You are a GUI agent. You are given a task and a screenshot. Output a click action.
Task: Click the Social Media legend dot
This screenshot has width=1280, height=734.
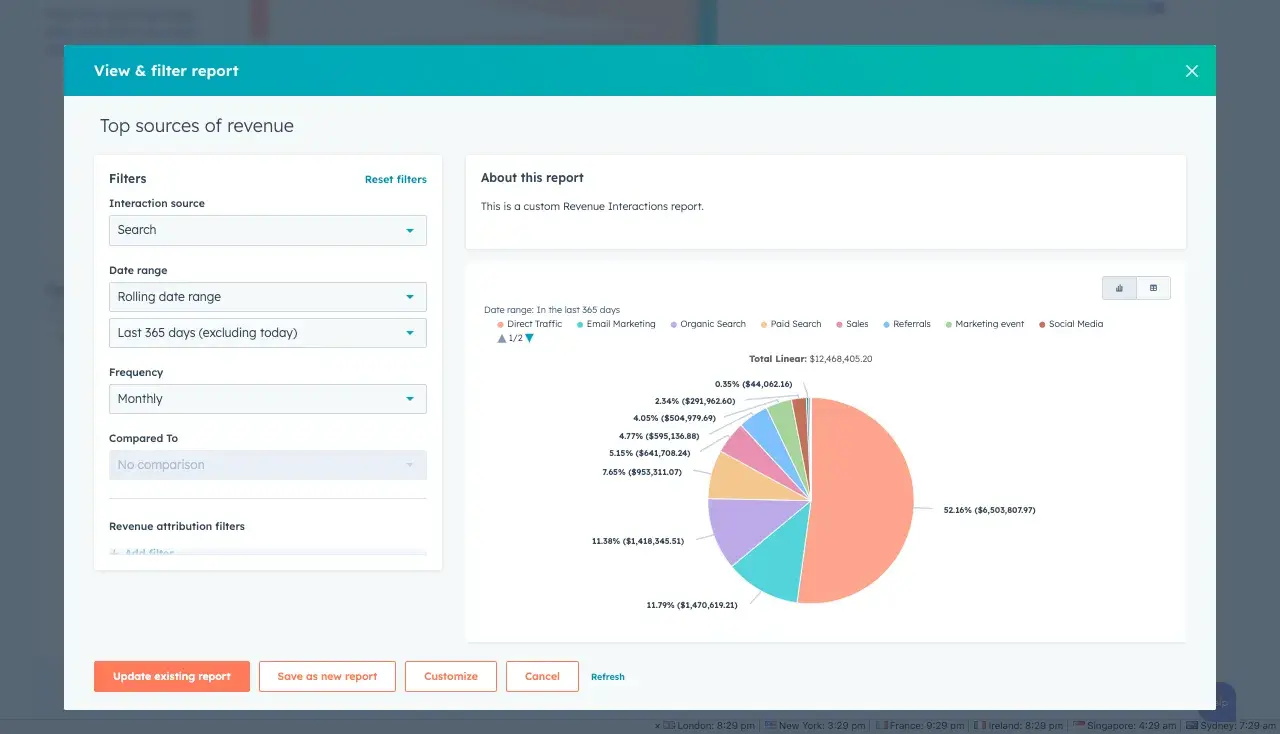click(x=1042, y=324)
